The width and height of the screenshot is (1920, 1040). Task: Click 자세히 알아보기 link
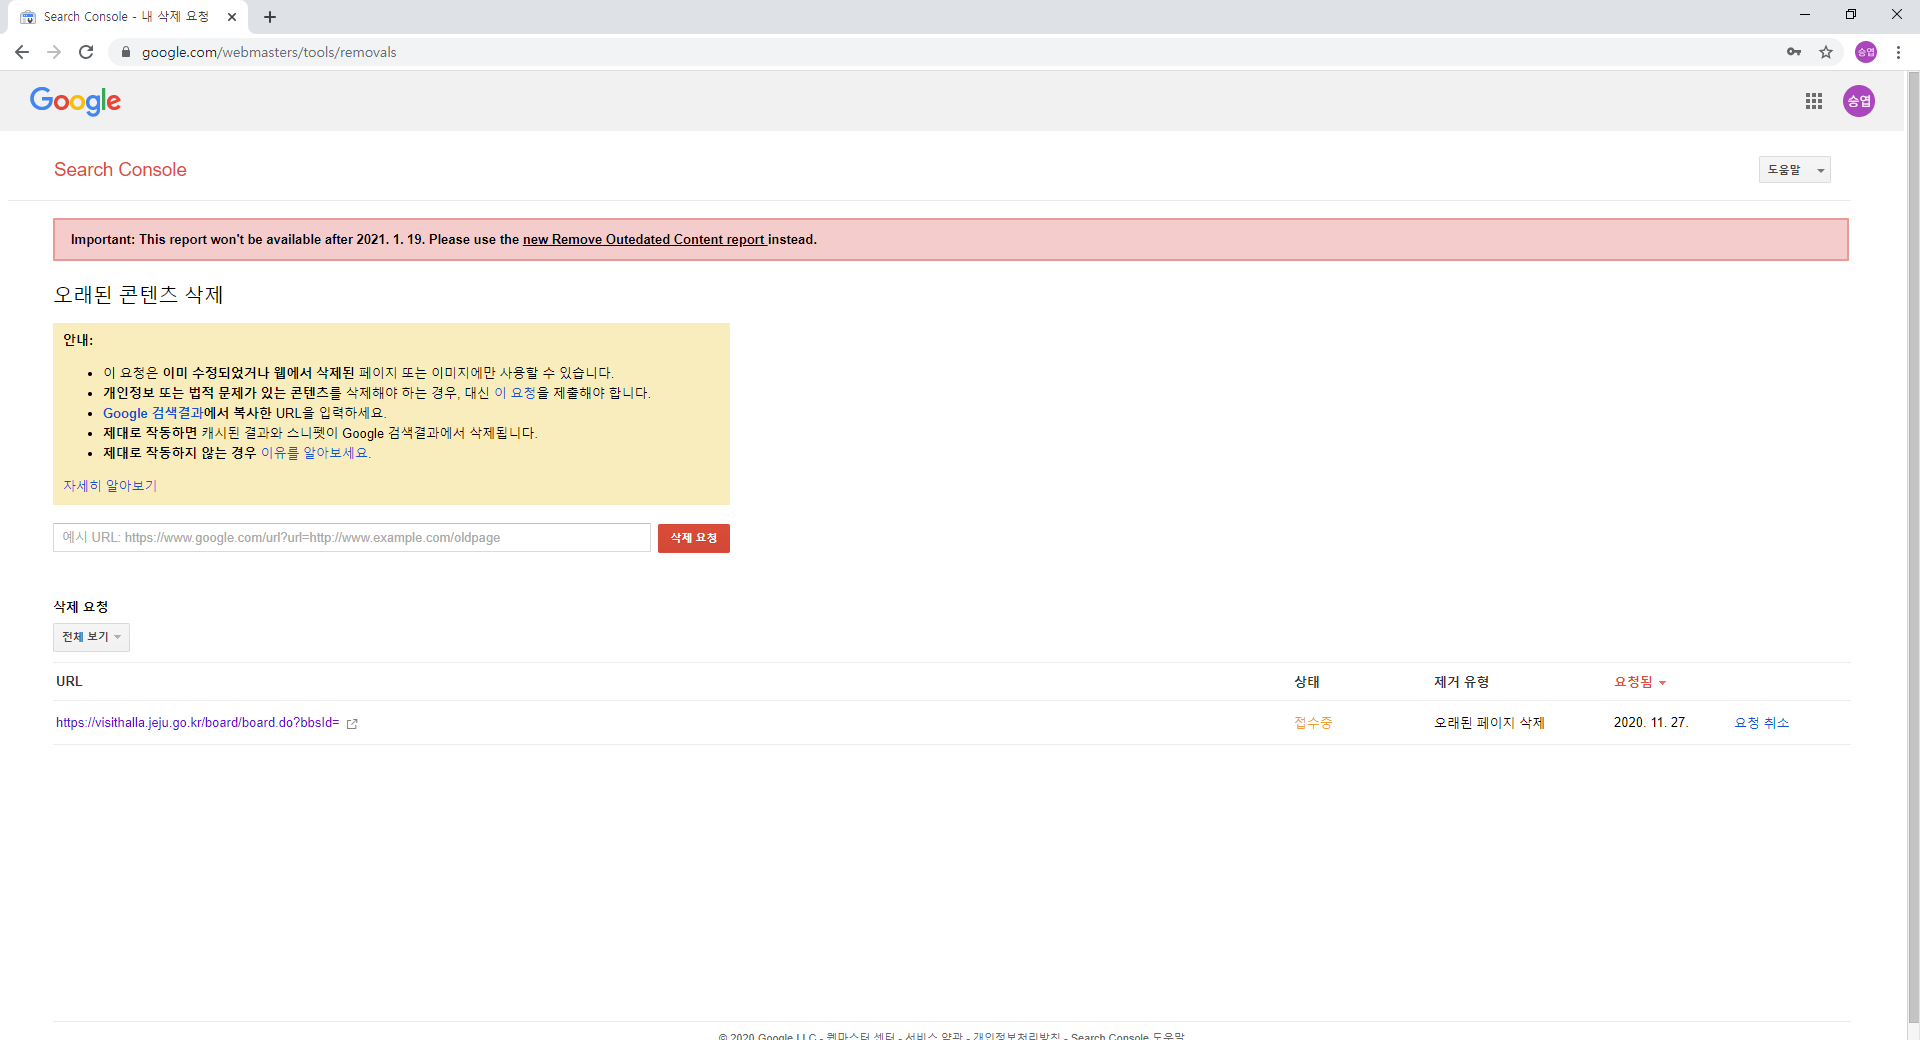pos(110,486)
